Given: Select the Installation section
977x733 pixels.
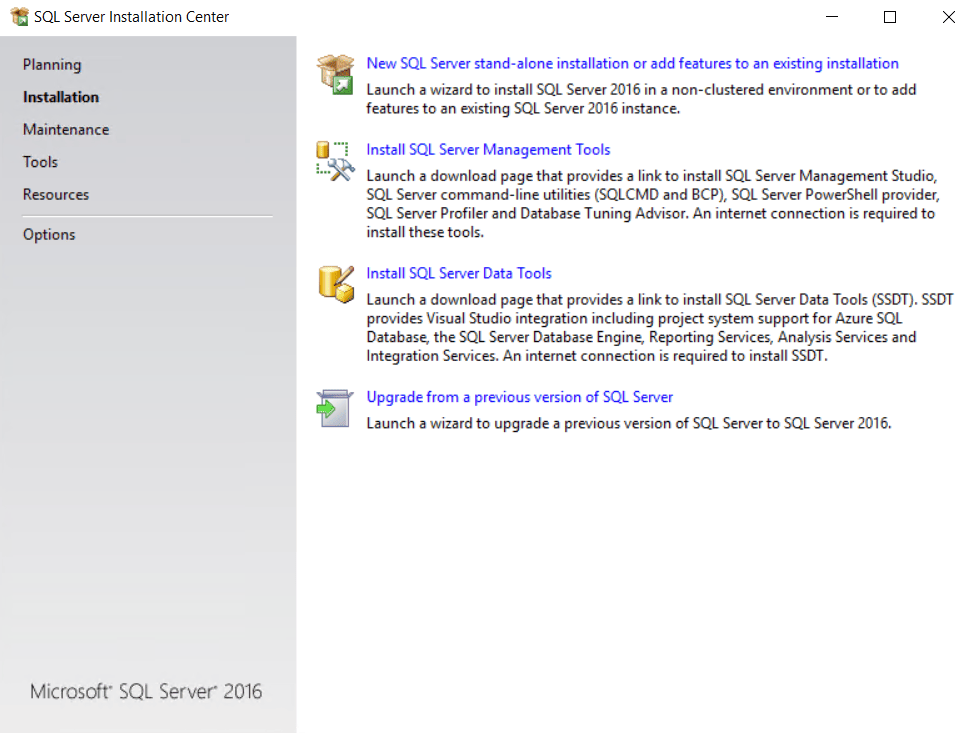Looking at the screenshot, I should tap(60, 97).
